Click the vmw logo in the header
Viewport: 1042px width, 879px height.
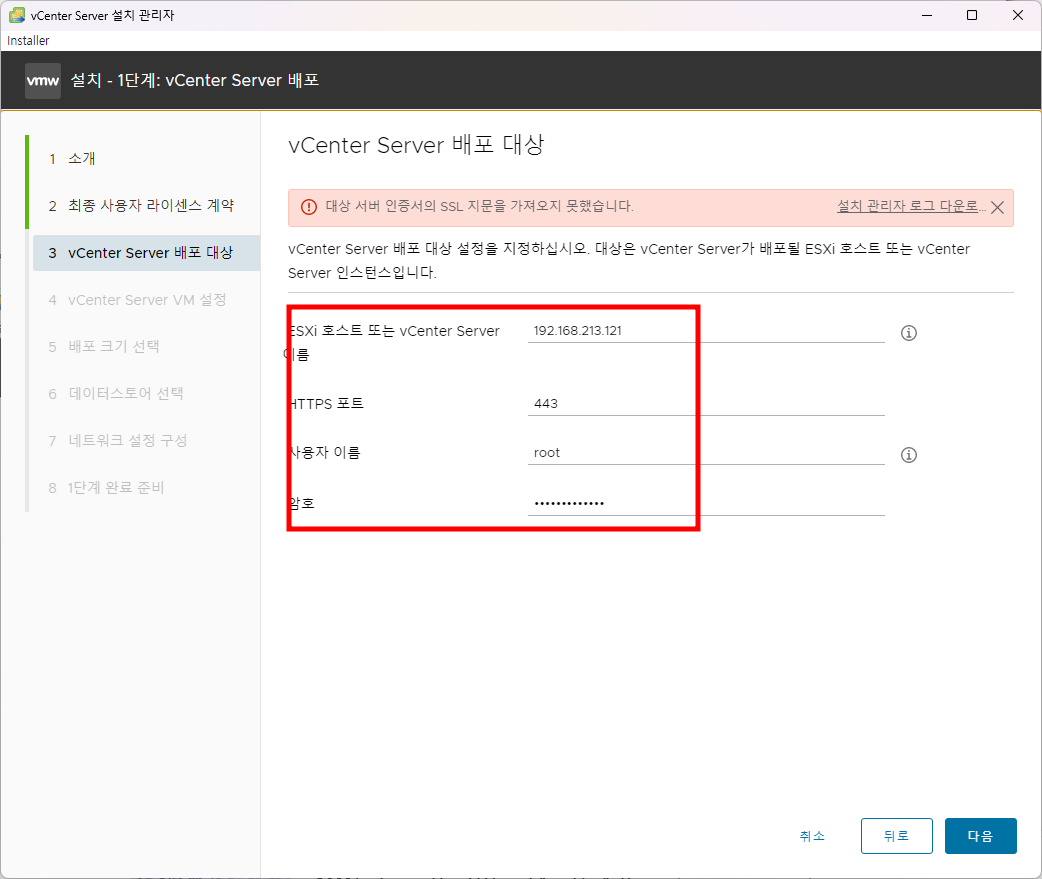pyautogui.click(x=43, y=80)
